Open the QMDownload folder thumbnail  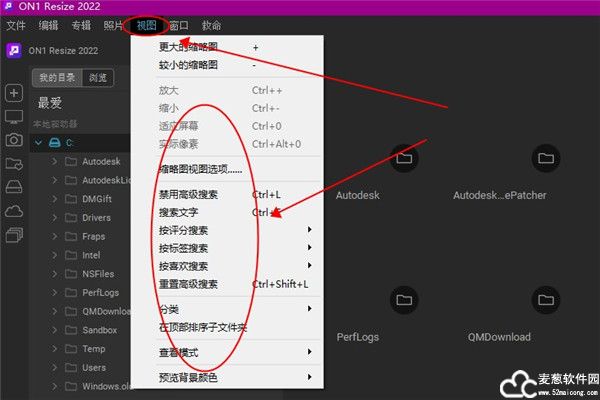pyautogui.click(x=546, y=300)
